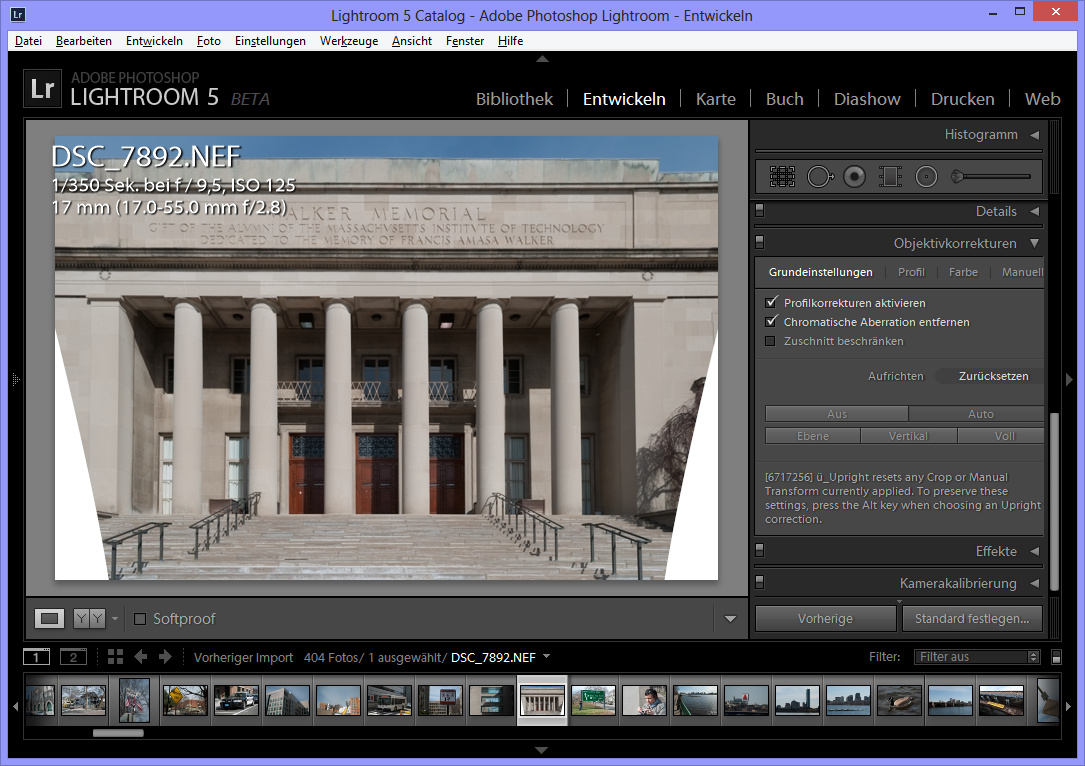Open DSC_7892.NEF filename source dropdown
This screenshot has width=1085, height=766.
pos(500,657)
